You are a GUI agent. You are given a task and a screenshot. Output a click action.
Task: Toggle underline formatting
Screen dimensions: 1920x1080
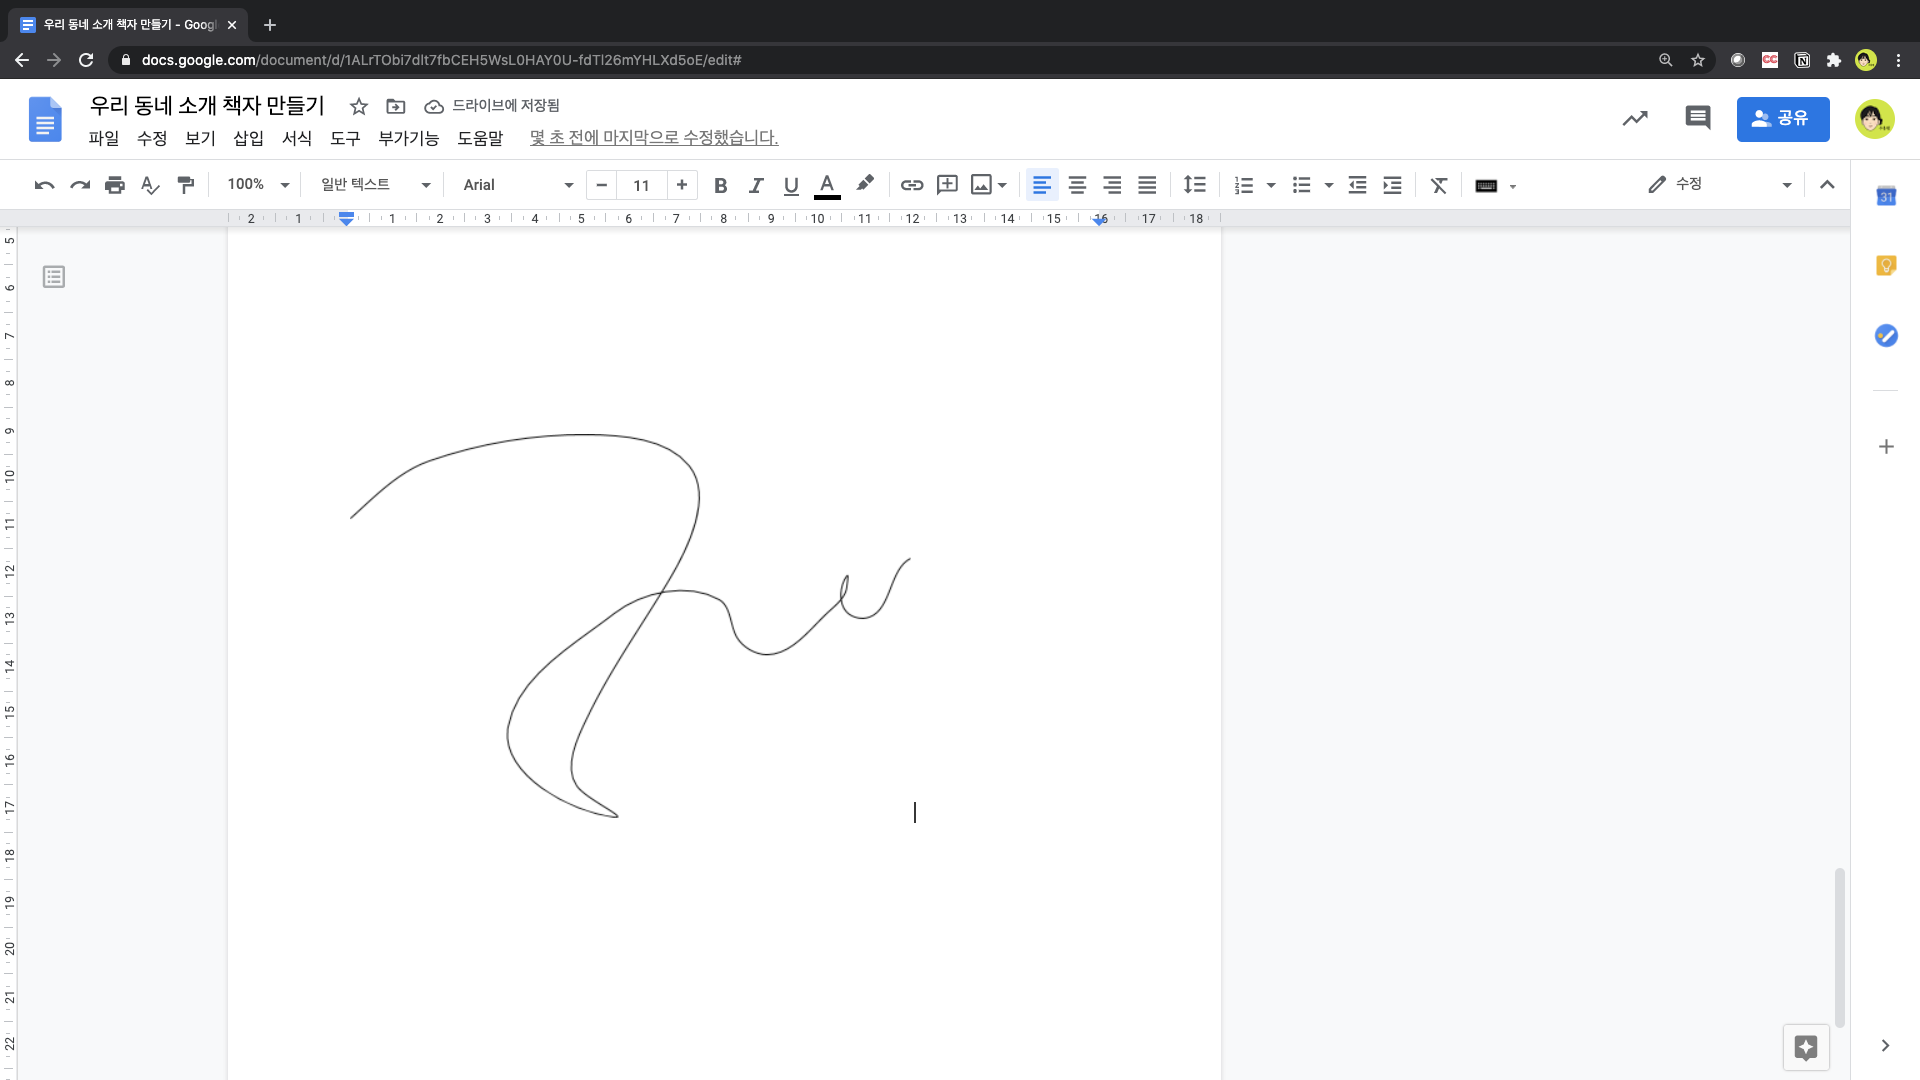(791, 185)
